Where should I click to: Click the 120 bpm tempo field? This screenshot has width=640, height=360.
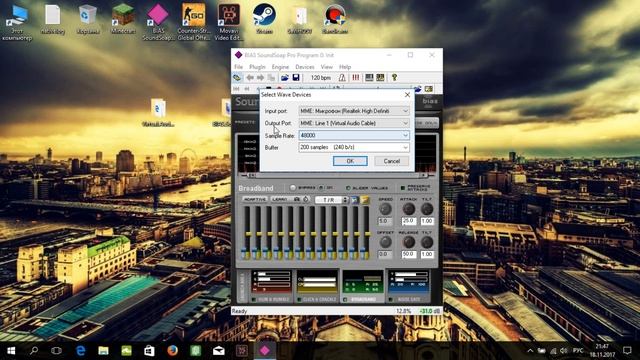[321, 78]
